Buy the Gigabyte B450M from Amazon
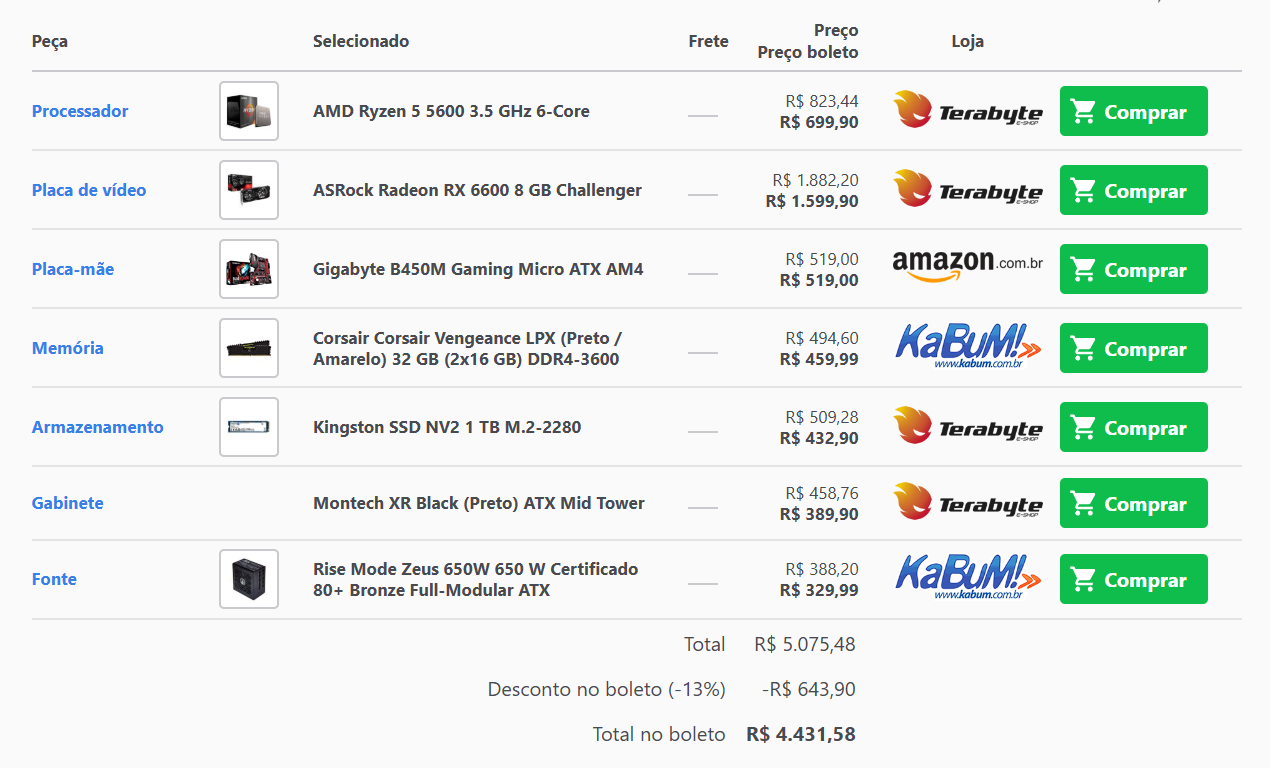This screenshot has width=1270, height=768. [x=1134, y=269]
